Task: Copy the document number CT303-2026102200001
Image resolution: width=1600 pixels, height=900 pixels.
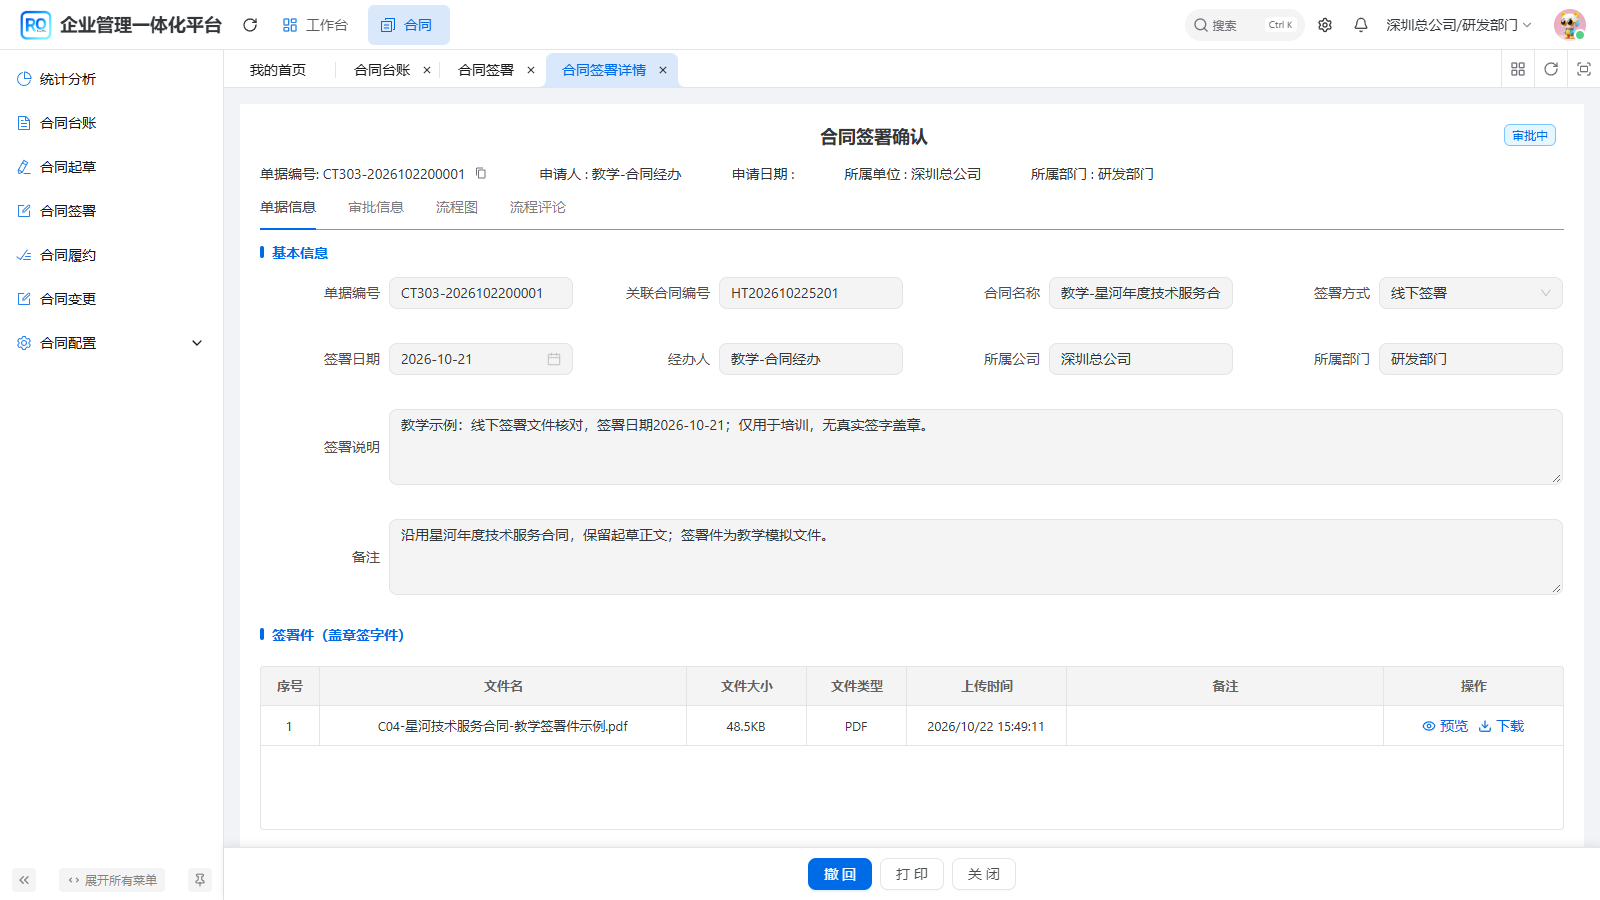Action: 481,173
